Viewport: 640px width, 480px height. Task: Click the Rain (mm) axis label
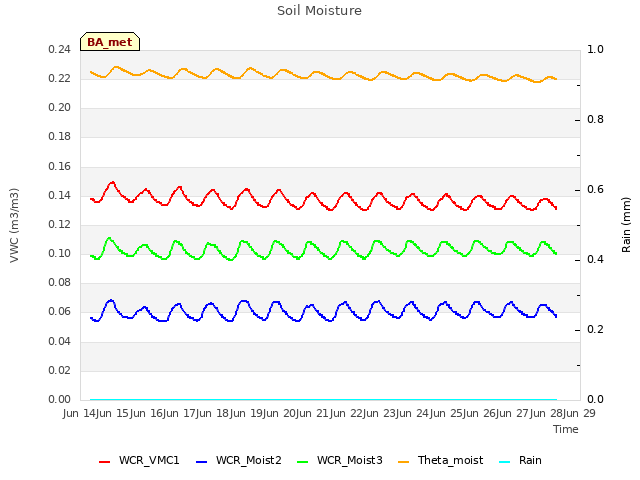pyautogui.click(x=626, y=225)
